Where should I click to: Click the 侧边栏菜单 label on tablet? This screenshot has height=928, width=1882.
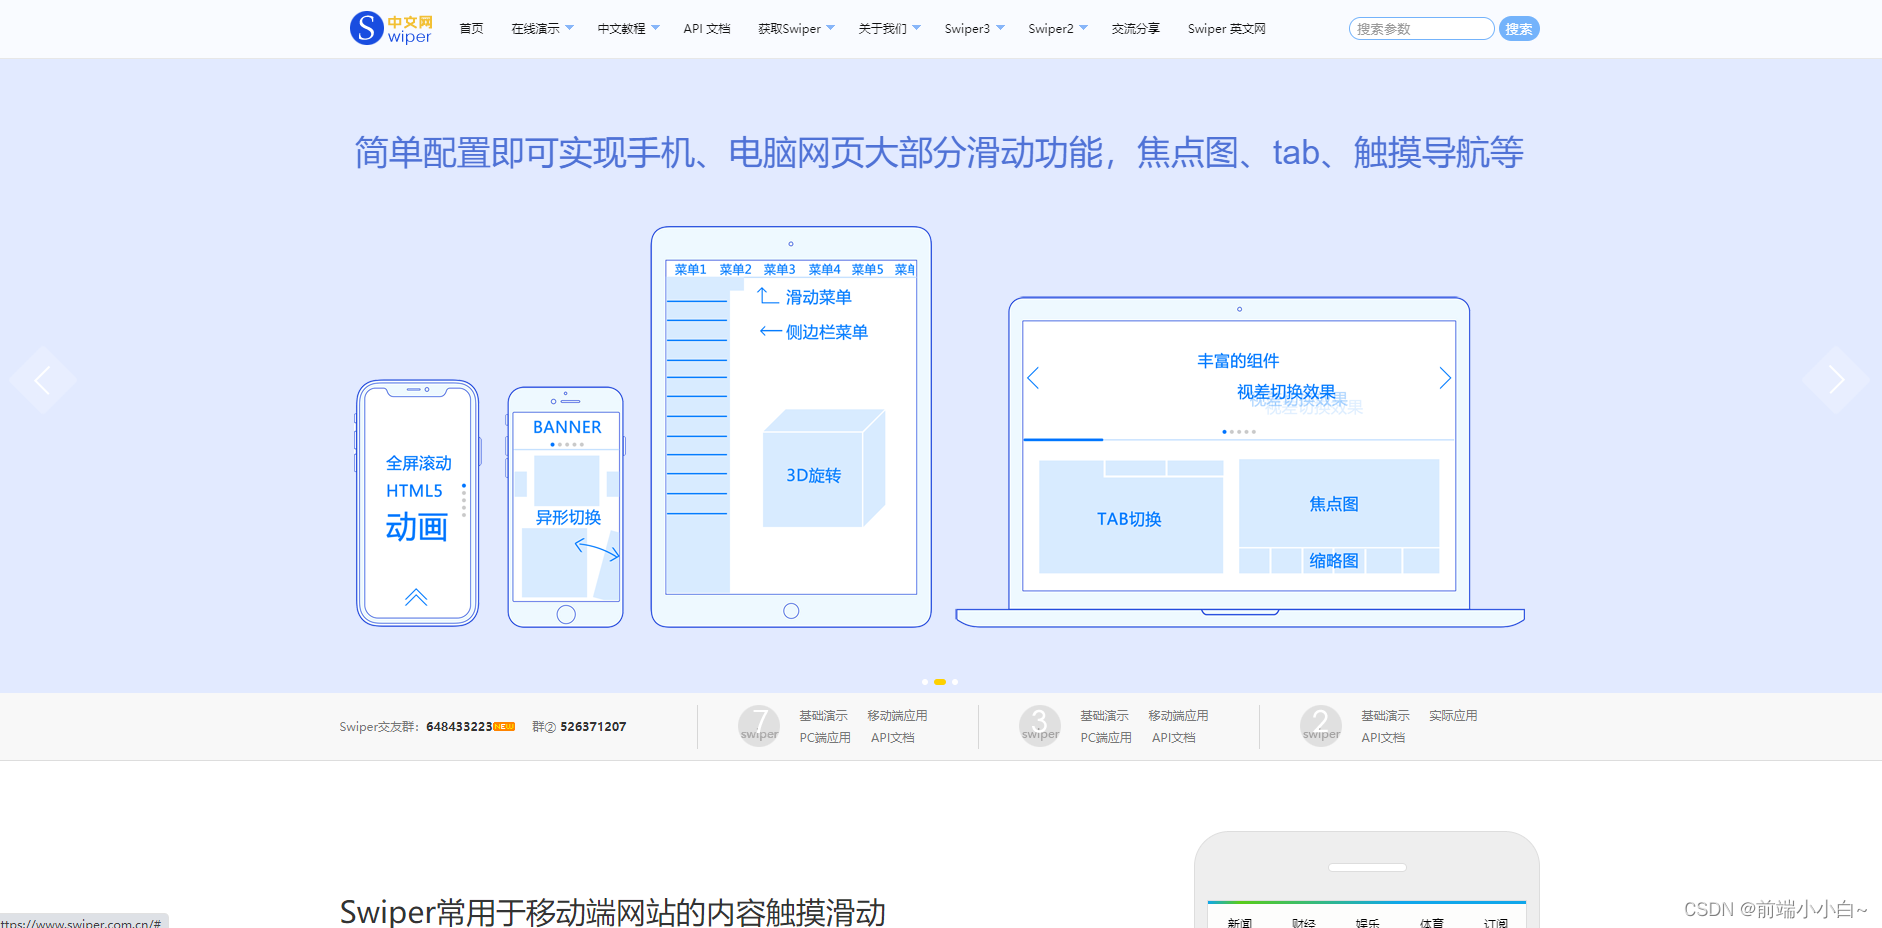(827, 332)
